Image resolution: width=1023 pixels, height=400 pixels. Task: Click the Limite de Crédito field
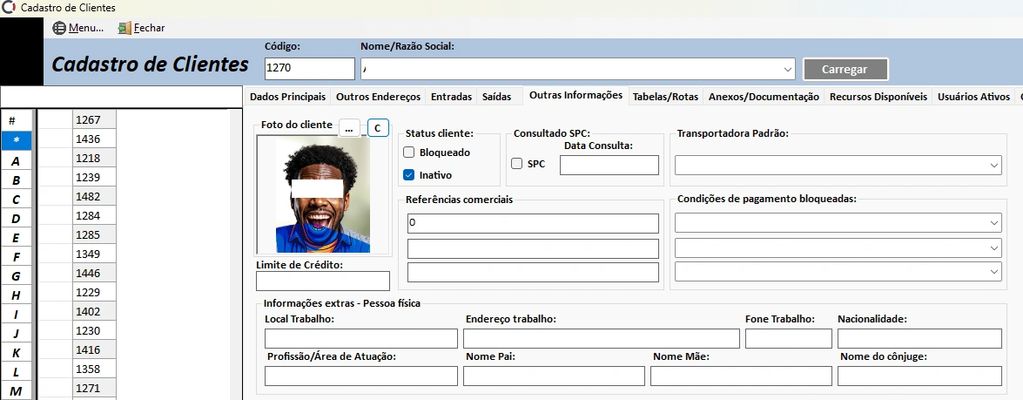322,281
